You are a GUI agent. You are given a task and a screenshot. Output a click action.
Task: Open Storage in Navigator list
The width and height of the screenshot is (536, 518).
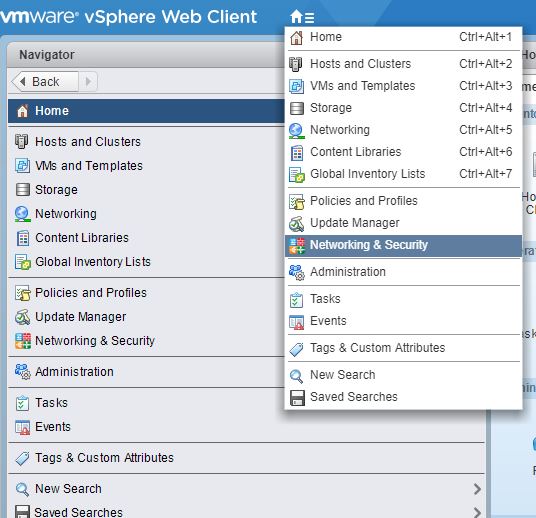coord(146,189)
